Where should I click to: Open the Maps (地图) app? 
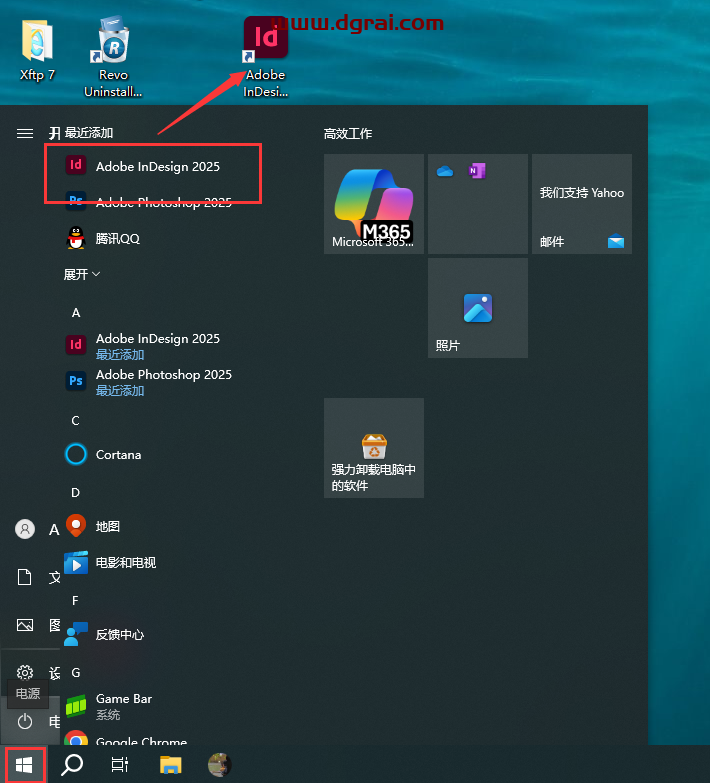(107, 526)
